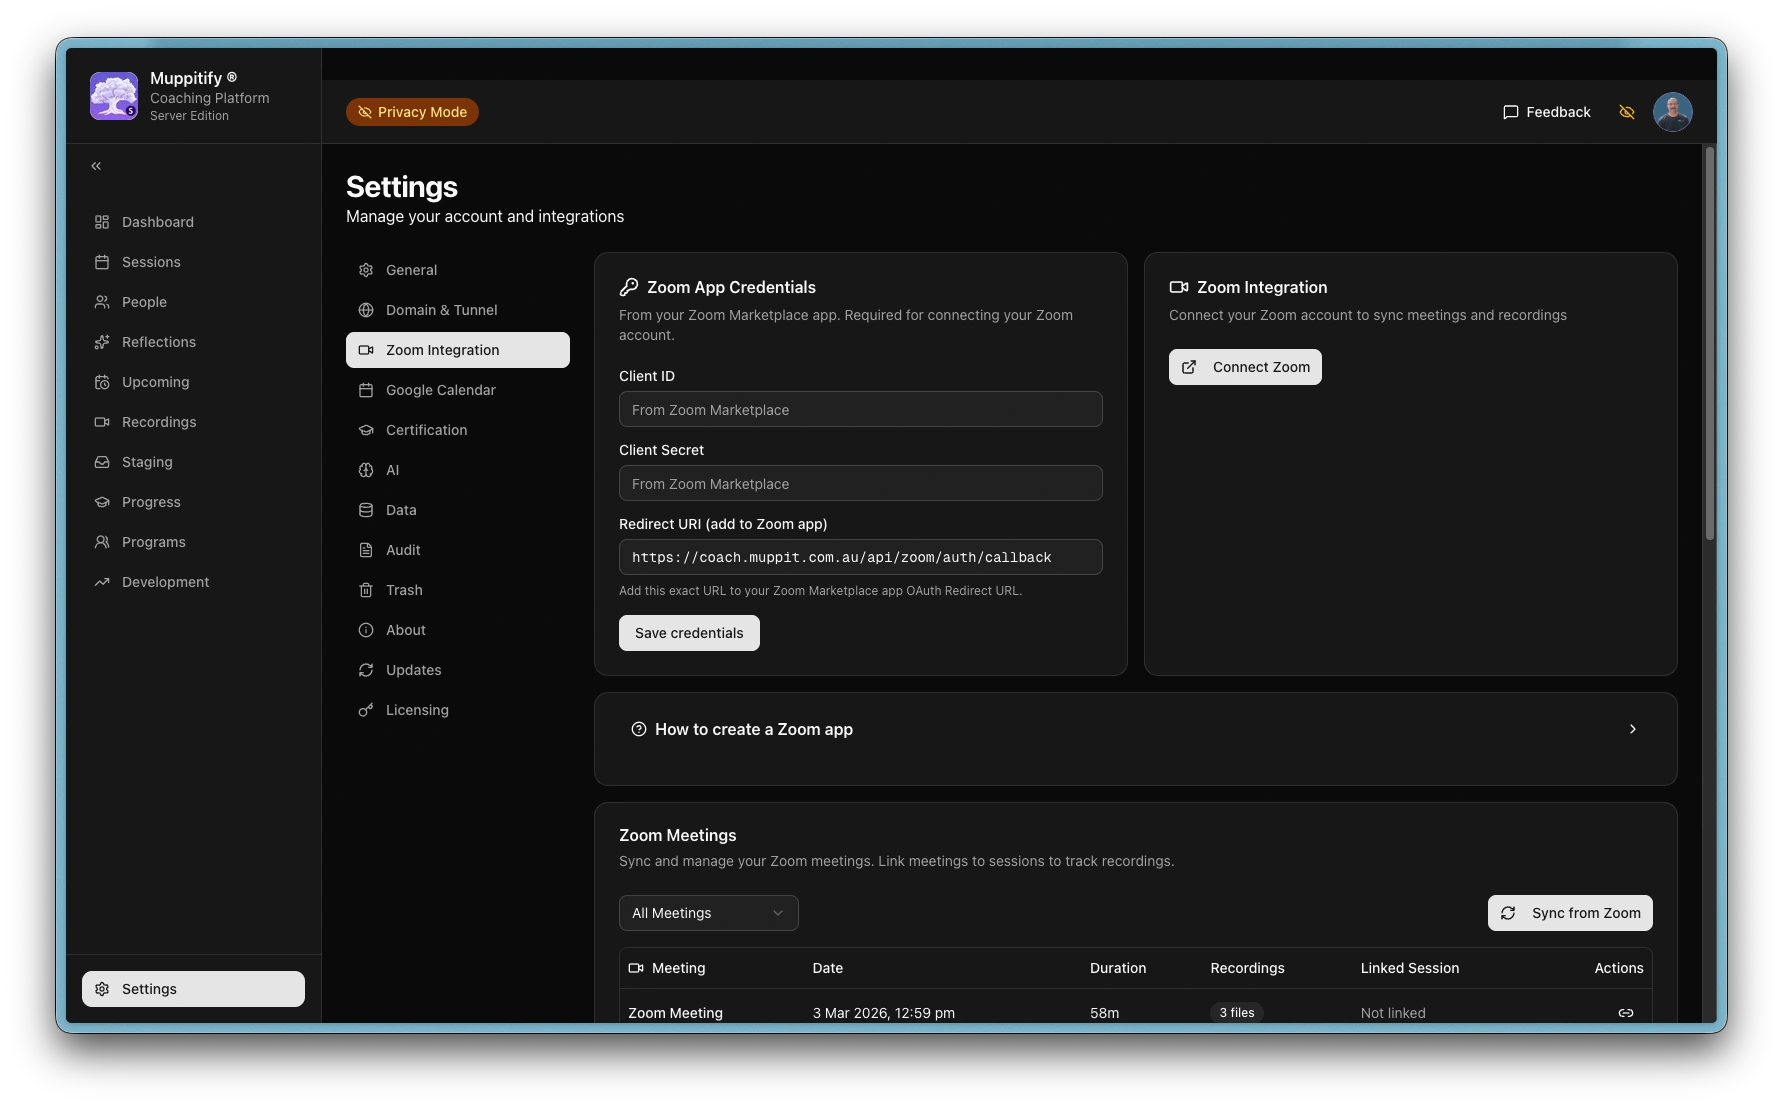Screen dimensions: 1783x1107
Task: Open the Licensing key settings
Action: (x=417, y=710)
